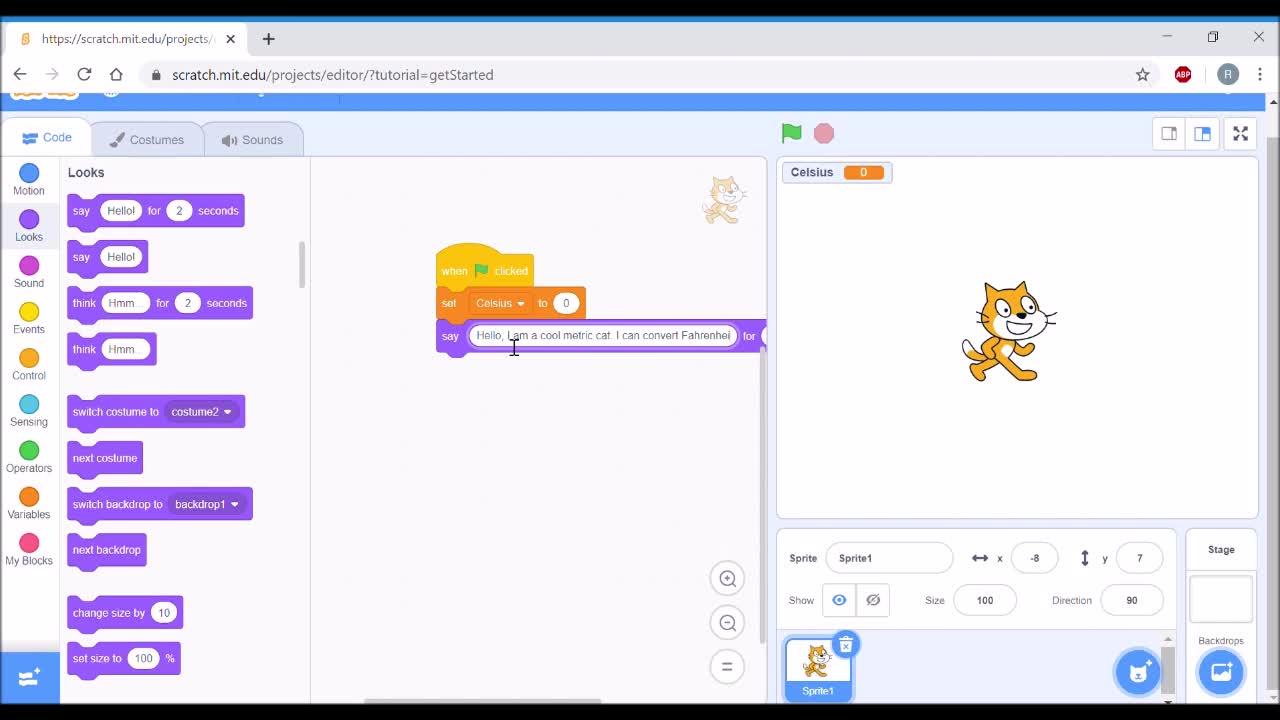This screenshot has height=720, width=1280.
Task: Open the Looks blocks category
Action: [x=29, y=226]
